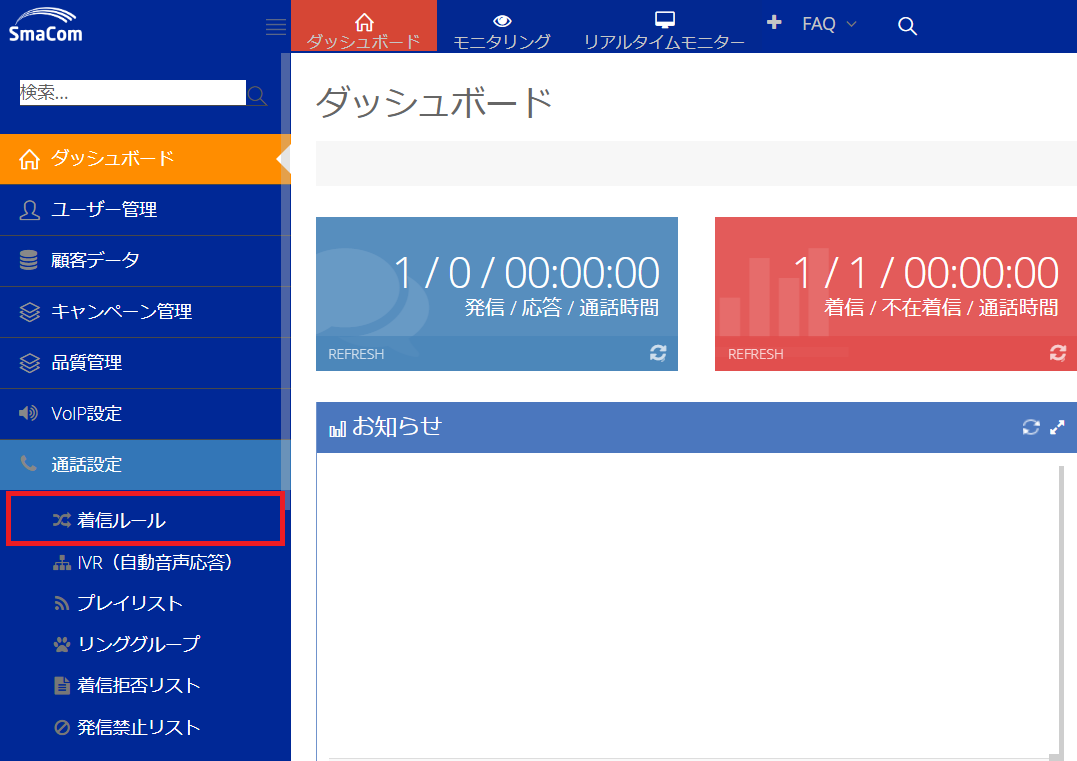The width and height of the screenshot is (1077, 761).
Task: Click the feed icon beside プレイリスト
Action: pos(62,604)
